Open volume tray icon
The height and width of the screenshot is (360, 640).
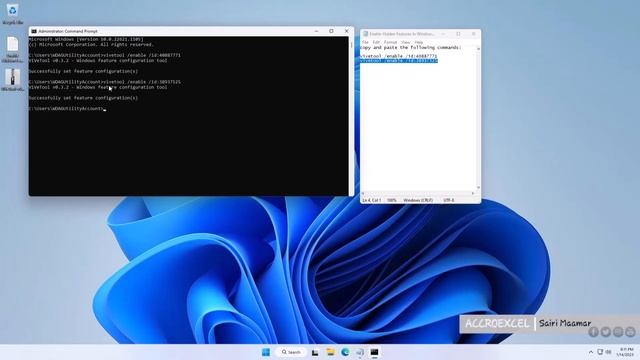click(x=608, y=352)
